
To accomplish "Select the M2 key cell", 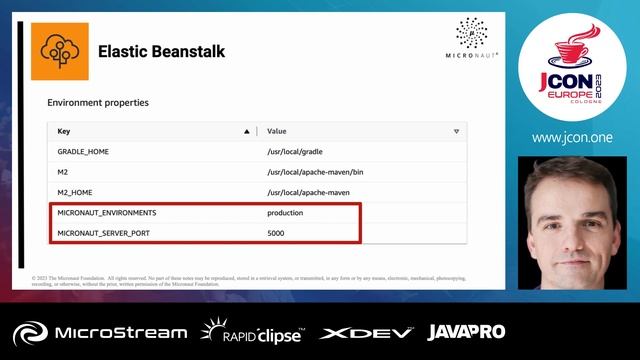I will [x=62, y=172].
